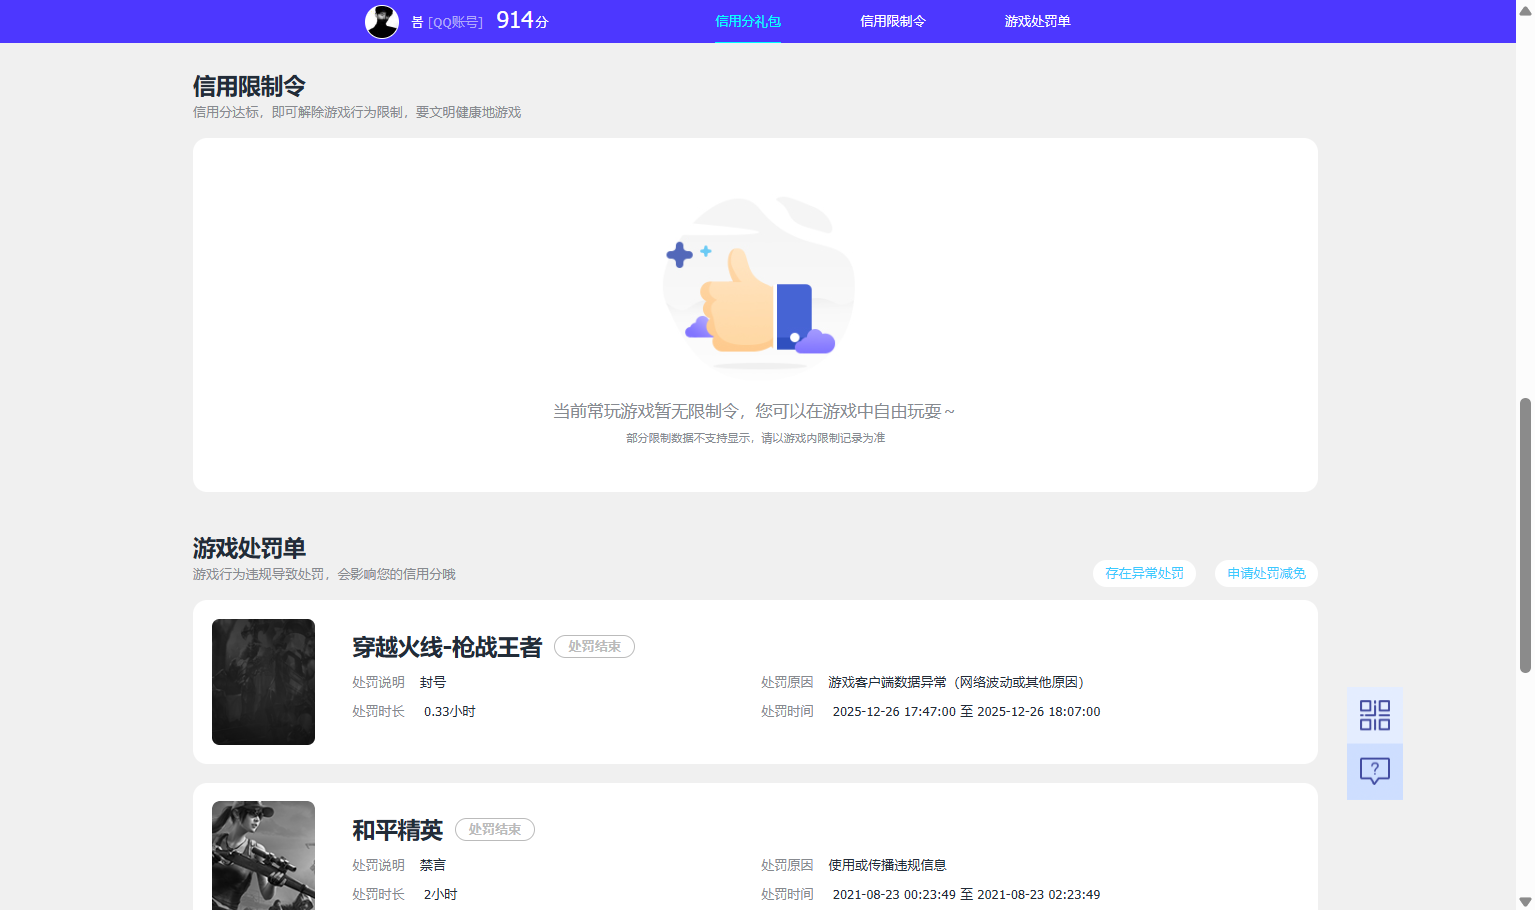Click the 禁言 penalty description

433,865
